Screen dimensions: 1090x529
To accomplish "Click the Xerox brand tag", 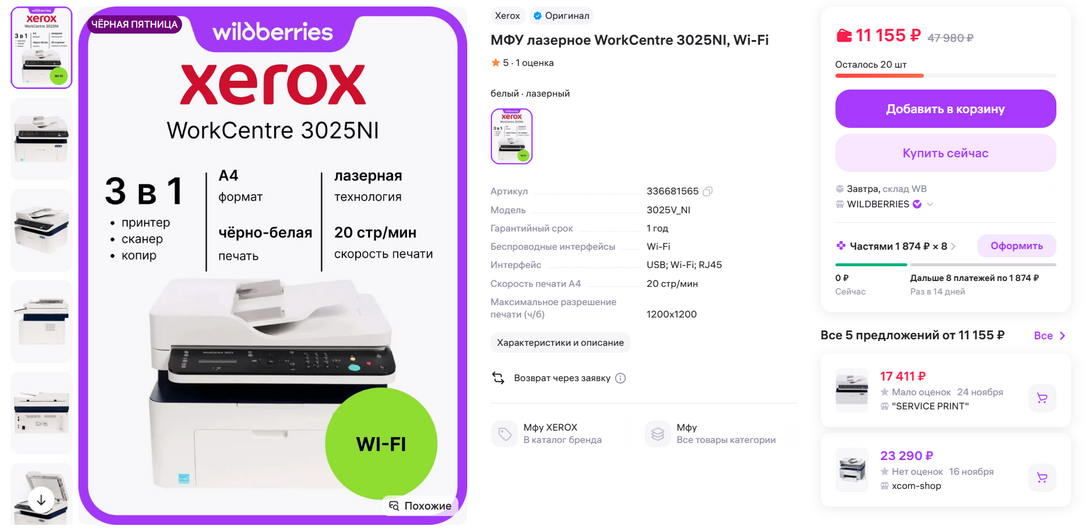I will [507, 15].
